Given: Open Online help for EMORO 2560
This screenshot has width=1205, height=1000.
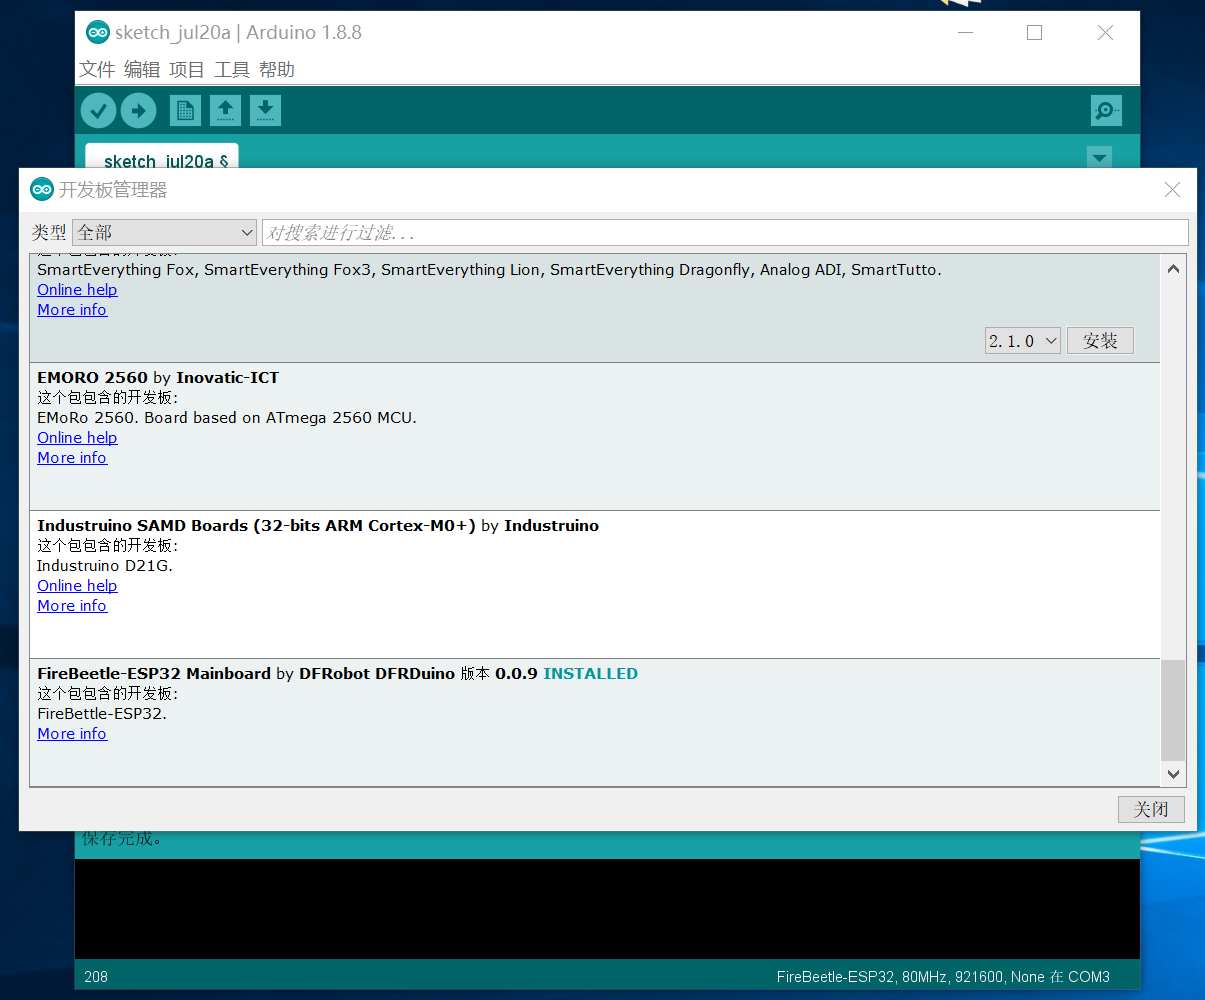Looking at the screenshot, I should pos(77,438).
